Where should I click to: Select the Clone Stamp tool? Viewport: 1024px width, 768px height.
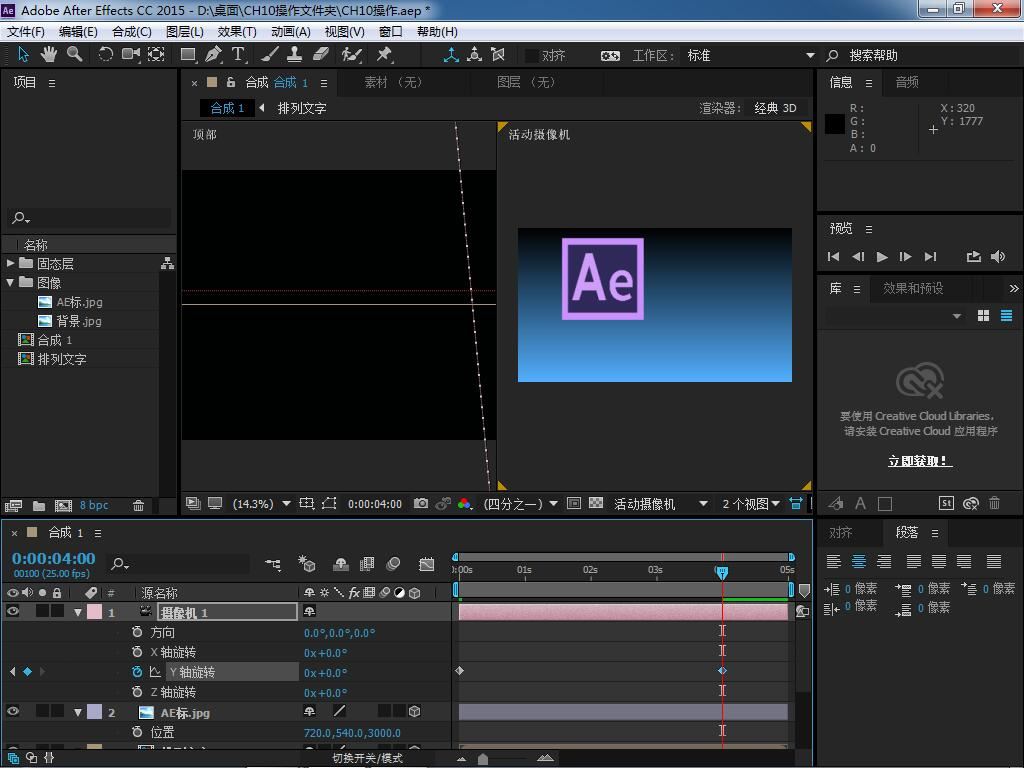[295, 54]
